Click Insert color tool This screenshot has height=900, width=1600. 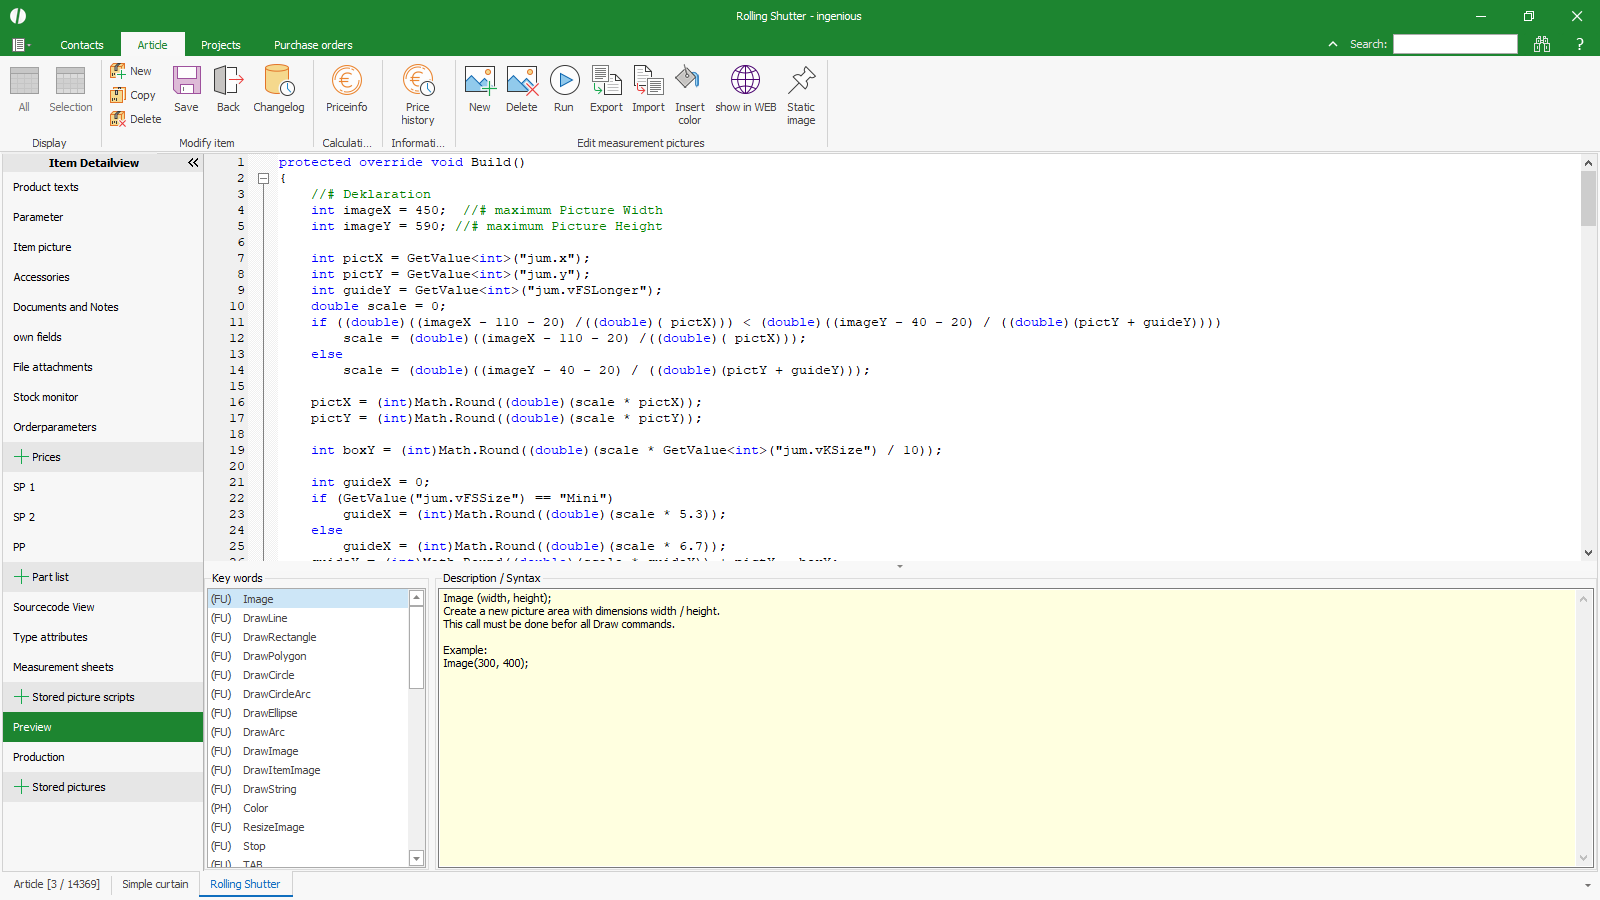coord(689,94)
